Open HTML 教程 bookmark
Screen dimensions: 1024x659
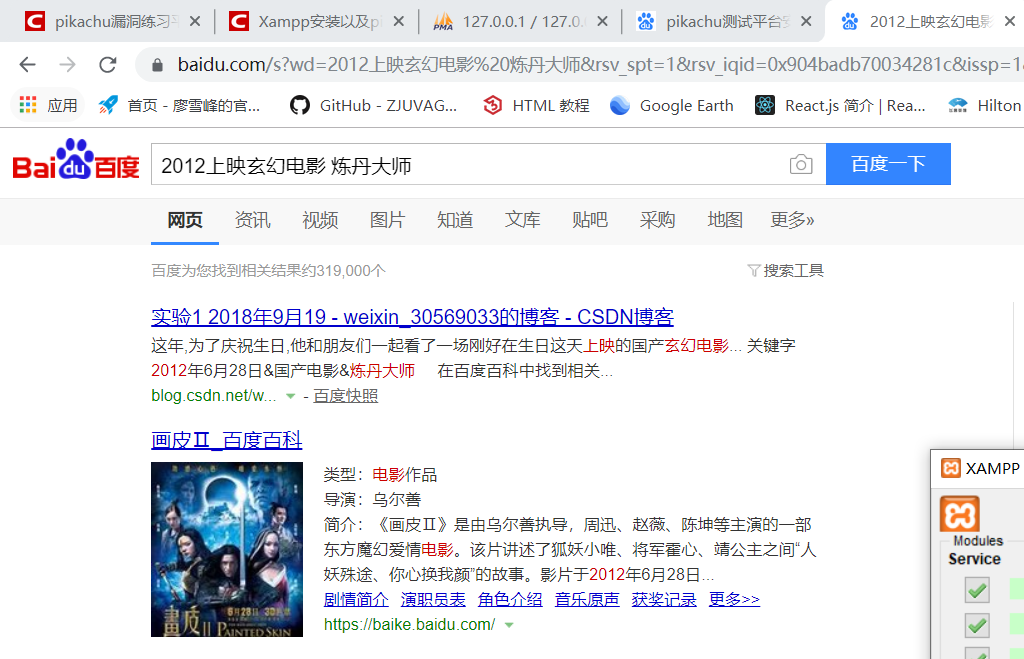[x=536, y=105]
